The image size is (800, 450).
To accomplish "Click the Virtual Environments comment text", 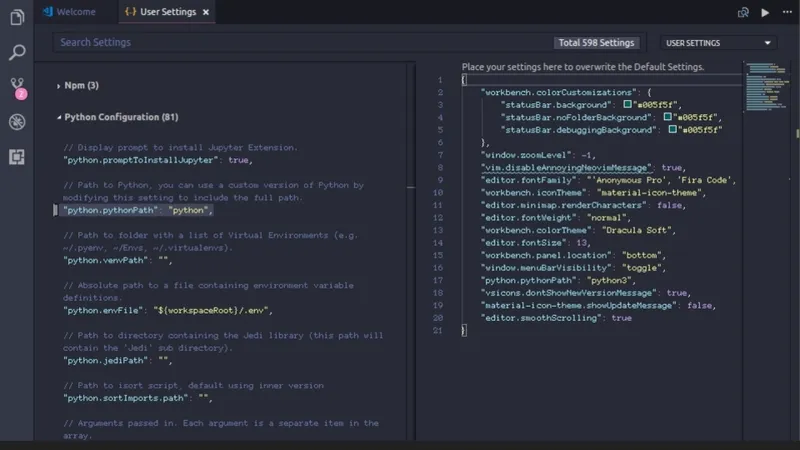I will pos(210,241).
